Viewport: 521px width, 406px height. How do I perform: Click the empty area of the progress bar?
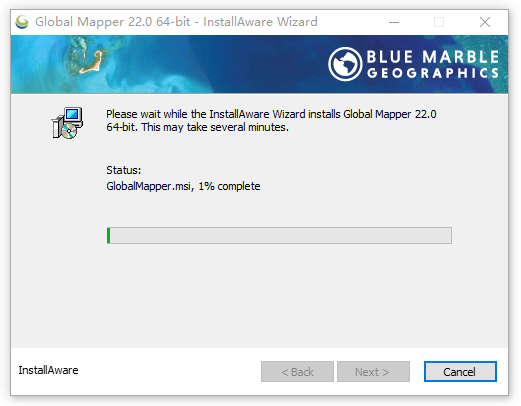tap(281, 235)
